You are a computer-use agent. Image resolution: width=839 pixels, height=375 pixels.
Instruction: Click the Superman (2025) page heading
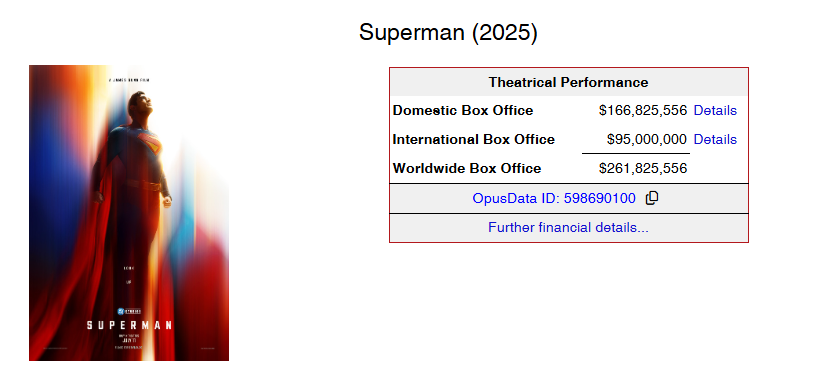[x=448, y=33]
